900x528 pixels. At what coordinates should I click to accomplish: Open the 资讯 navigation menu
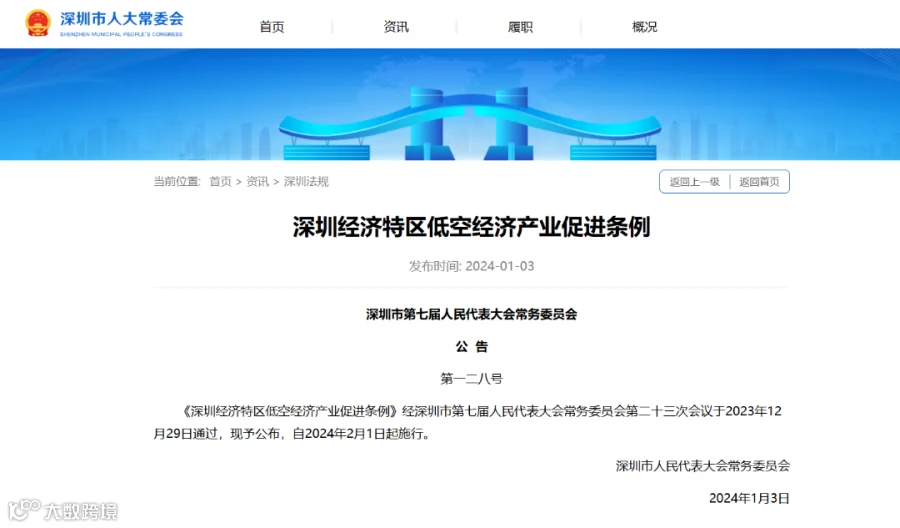396,27
